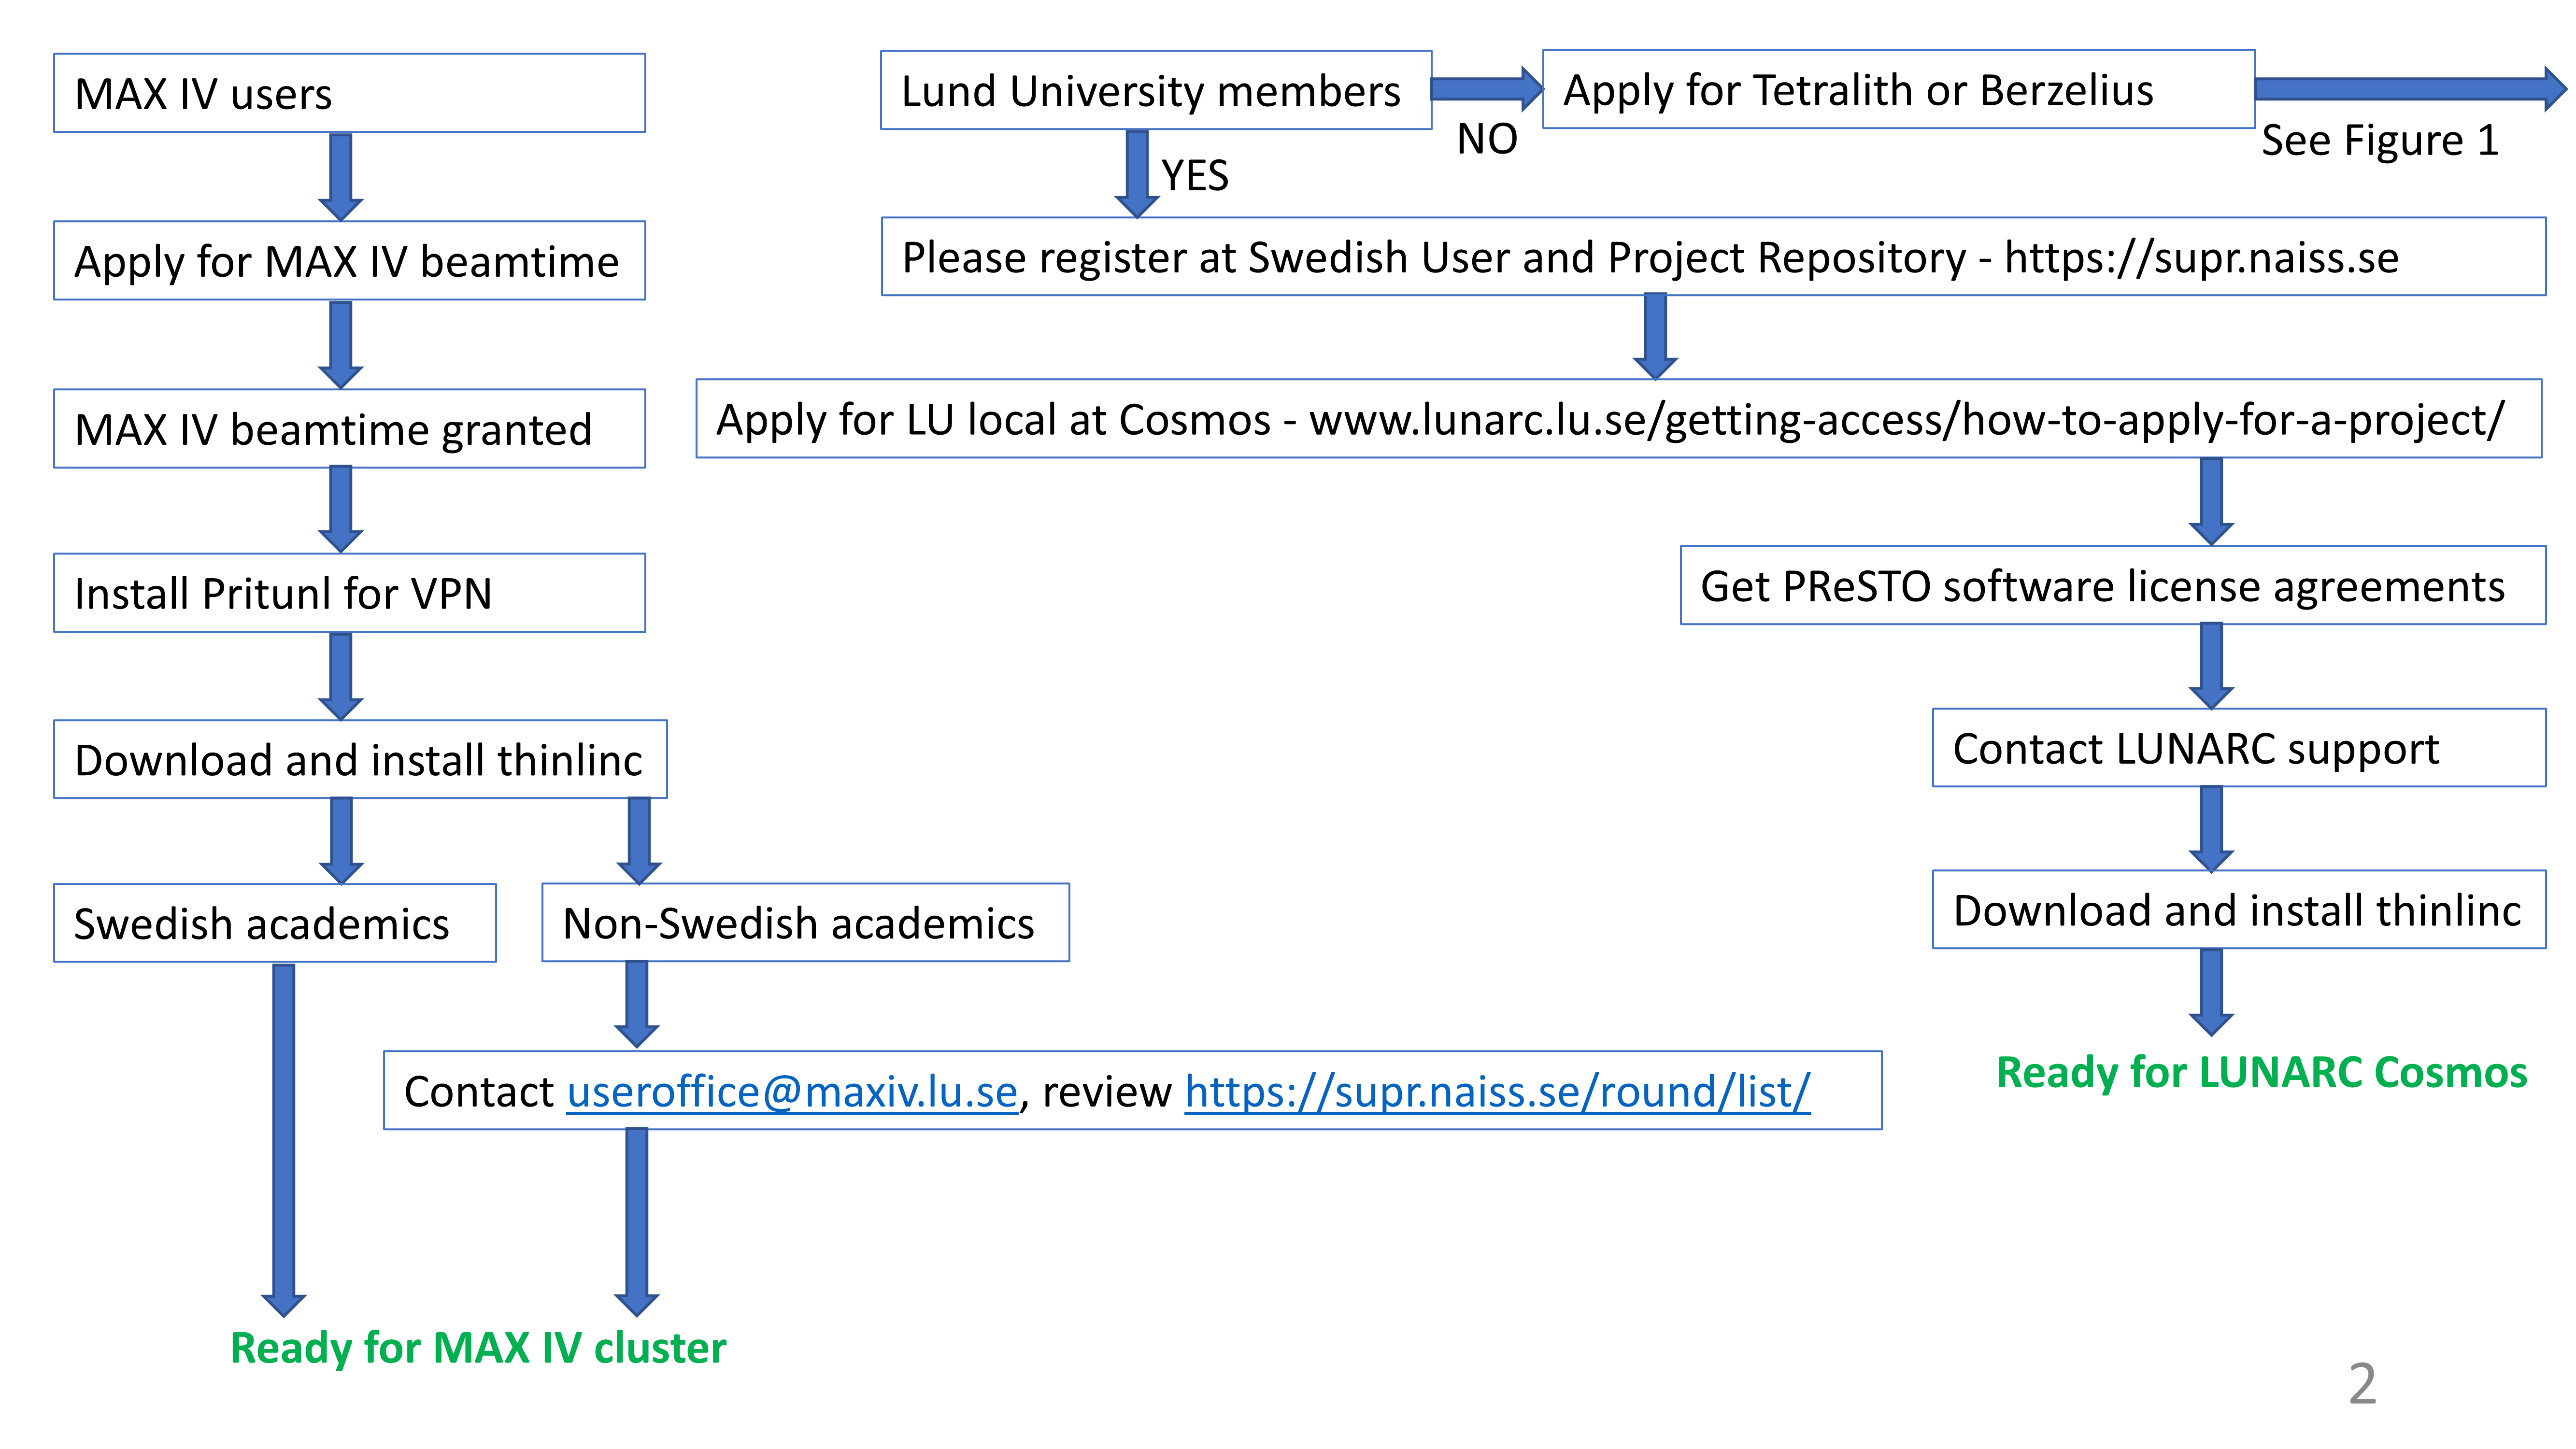Click the Ready for MAX IV cluster text

478,1348
